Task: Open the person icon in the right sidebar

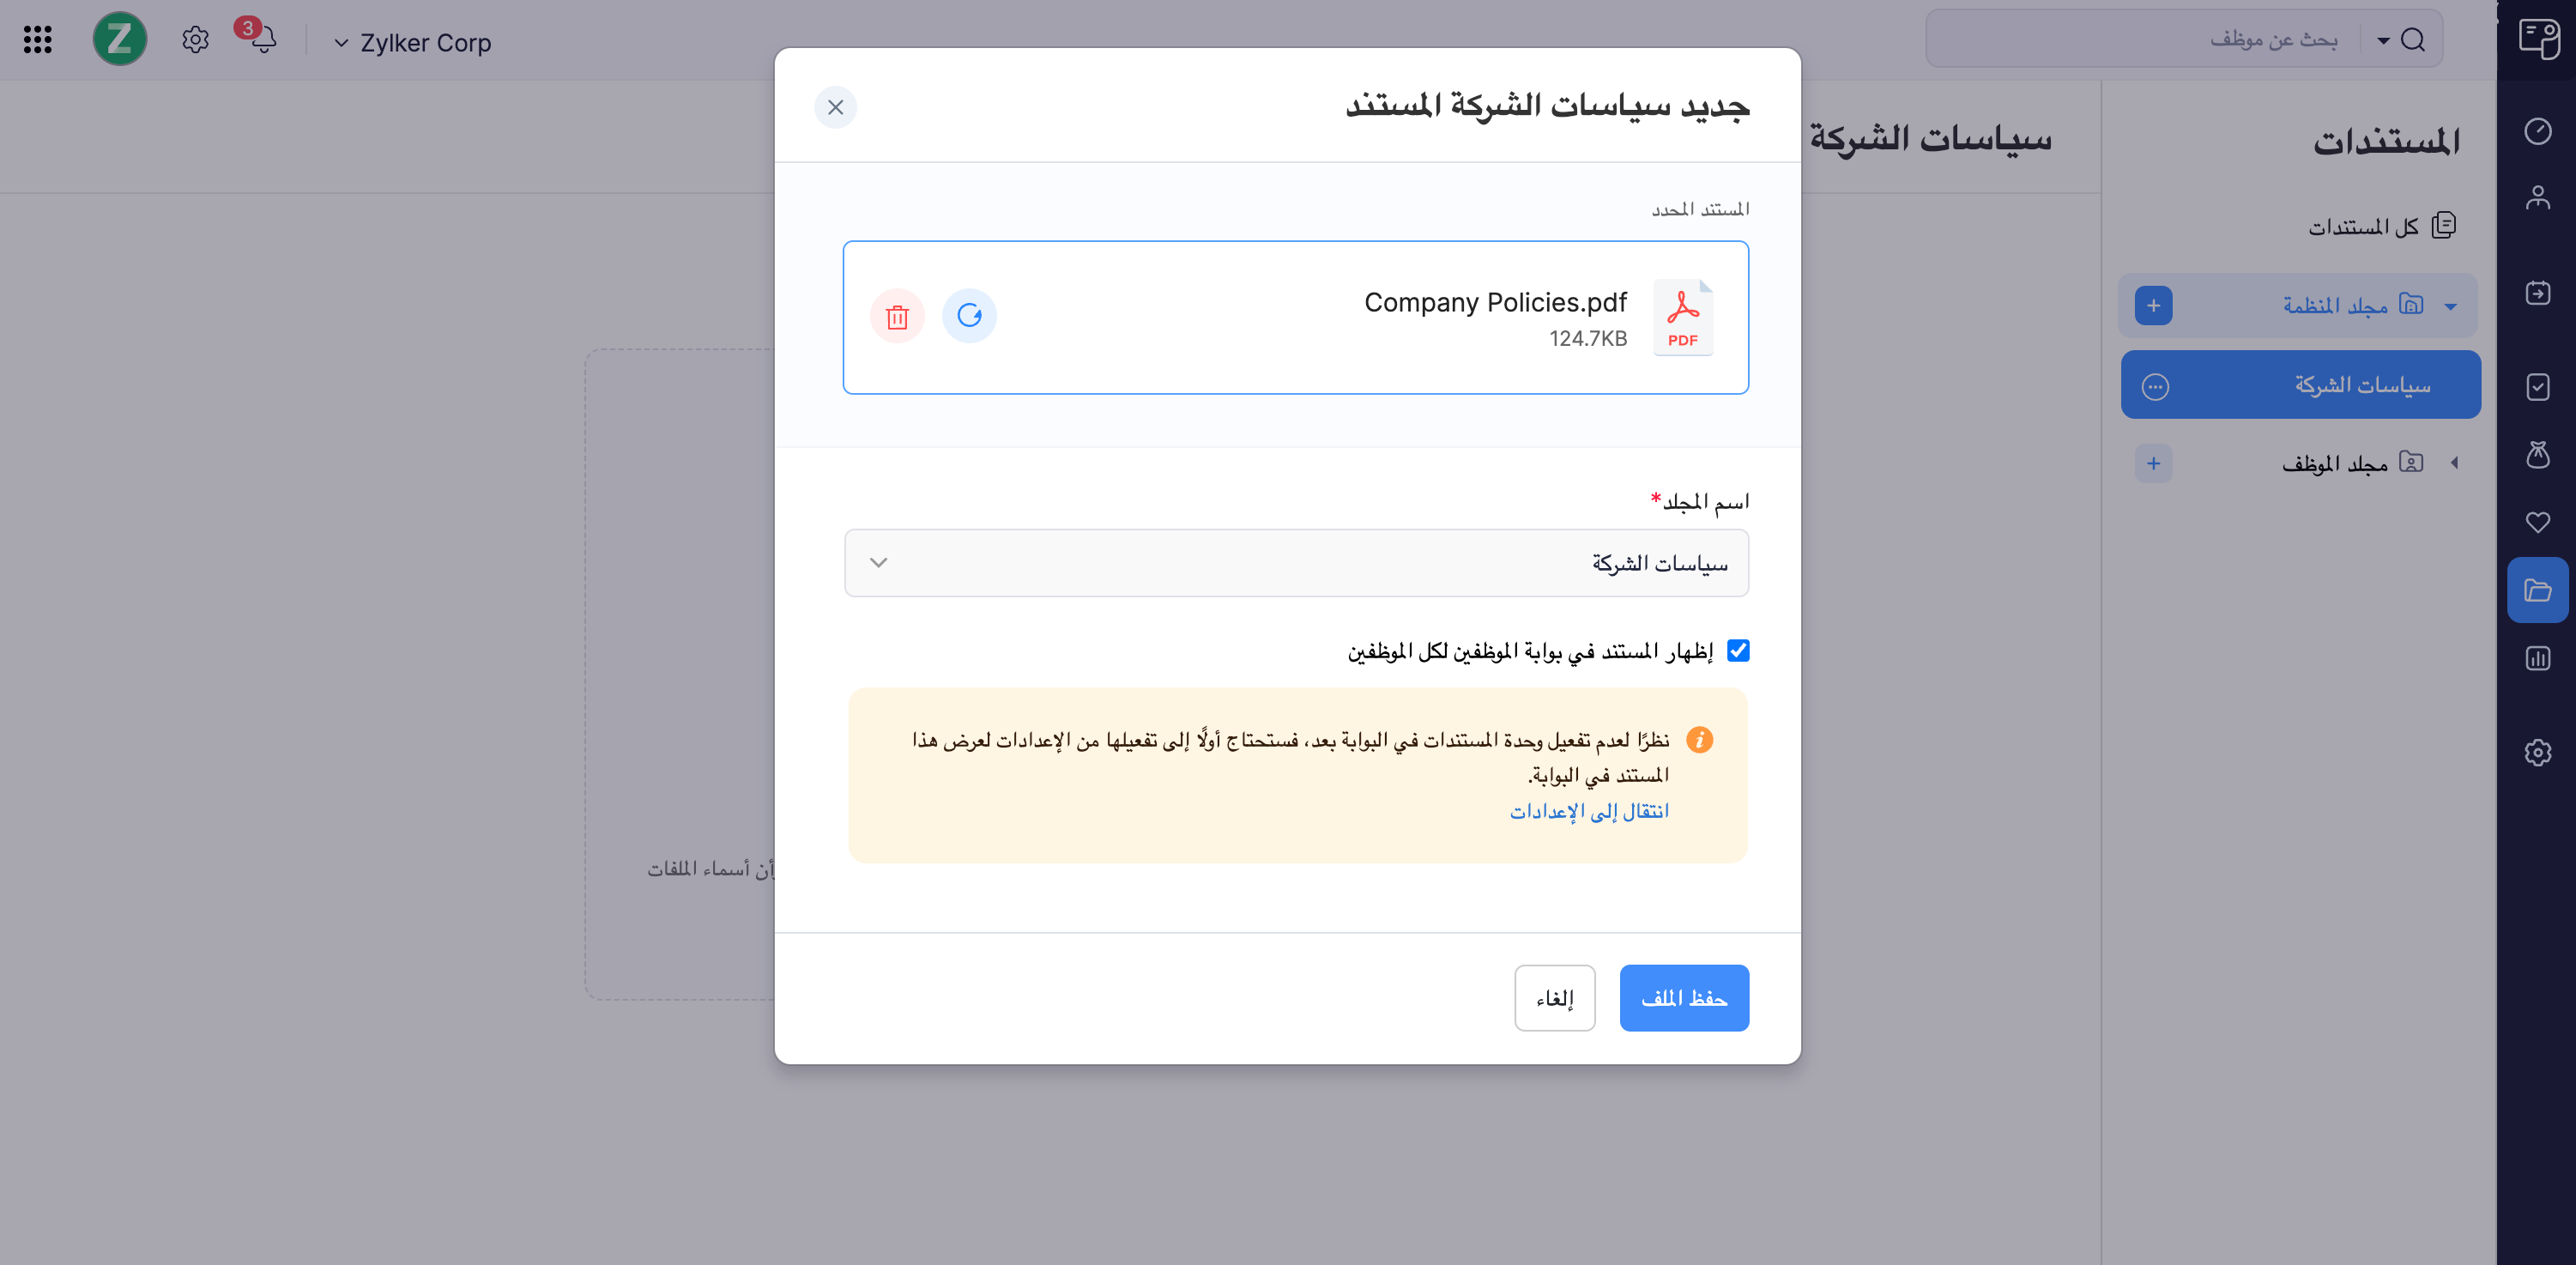Action: tap(2538, 196)
